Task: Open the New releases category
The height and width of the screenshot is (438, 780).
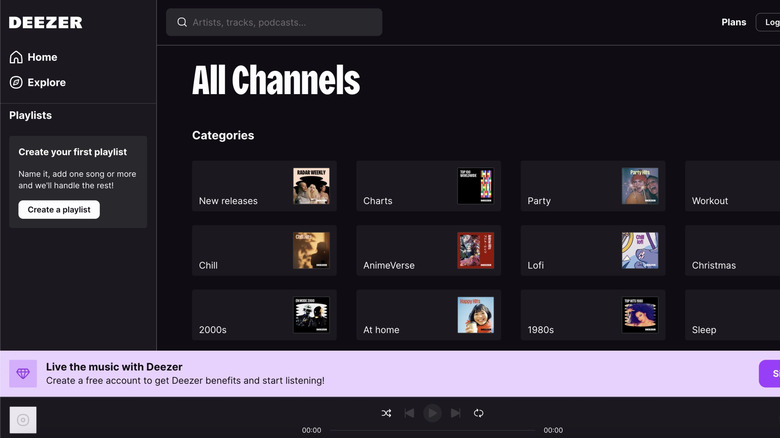Action: tap(264, 186)
